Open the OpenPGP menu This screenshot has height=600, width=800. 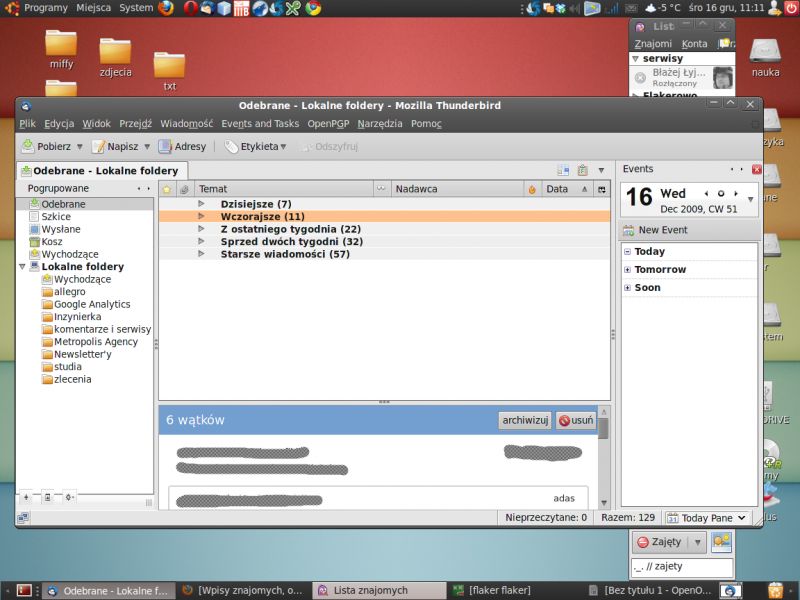click(x=328, y=123)
